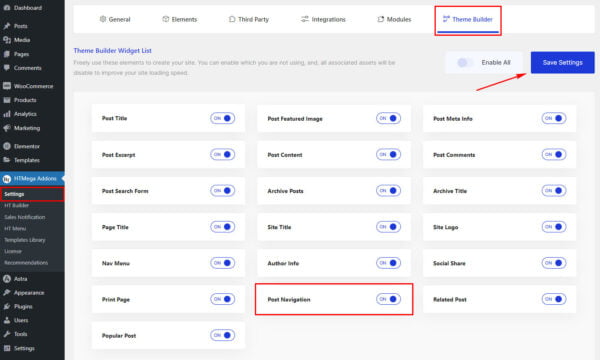The image size is (600, 360).
Task: Turn off the Print Page widget
Action: [222, 299]
